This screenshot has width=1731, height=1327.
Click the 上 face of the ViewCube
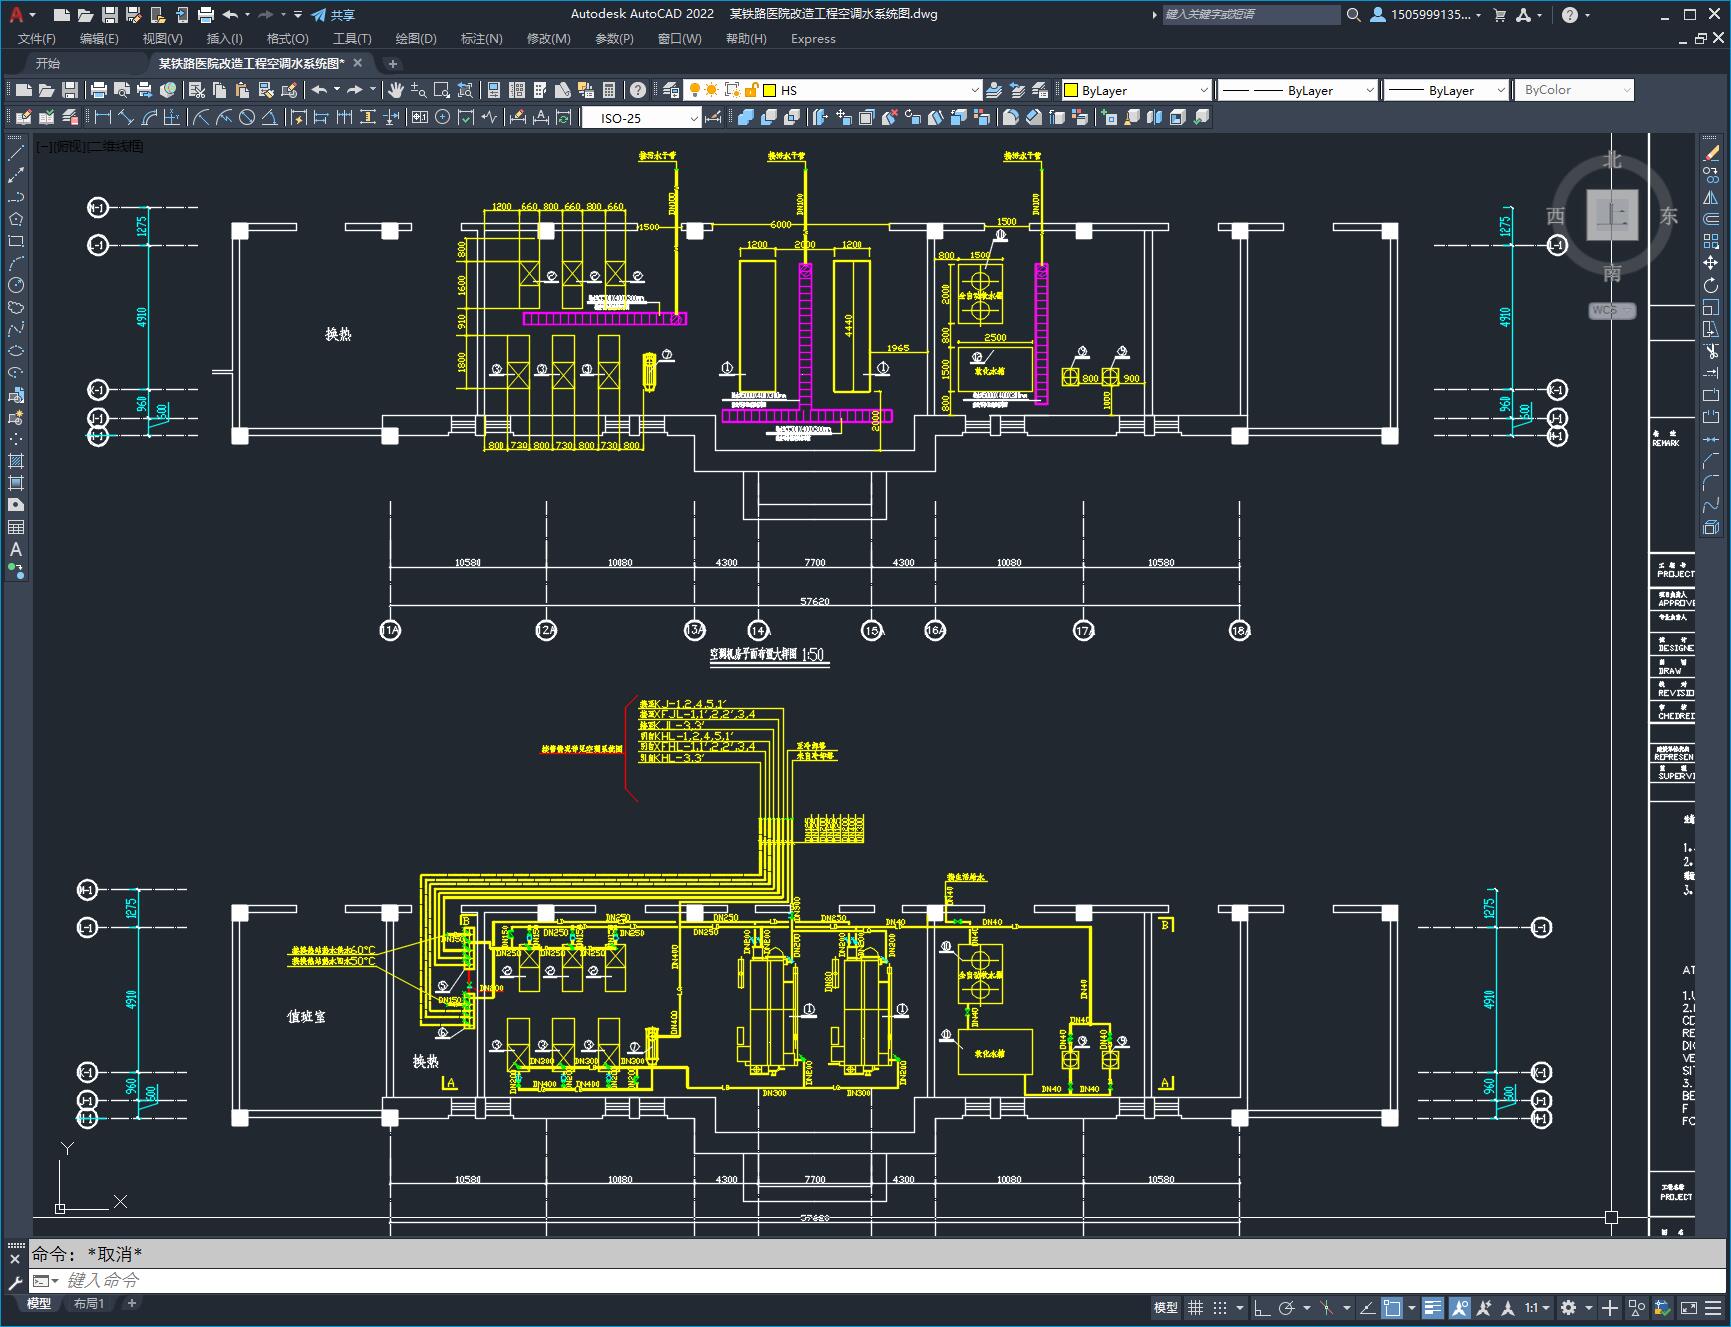click(x=1612, y=214)
